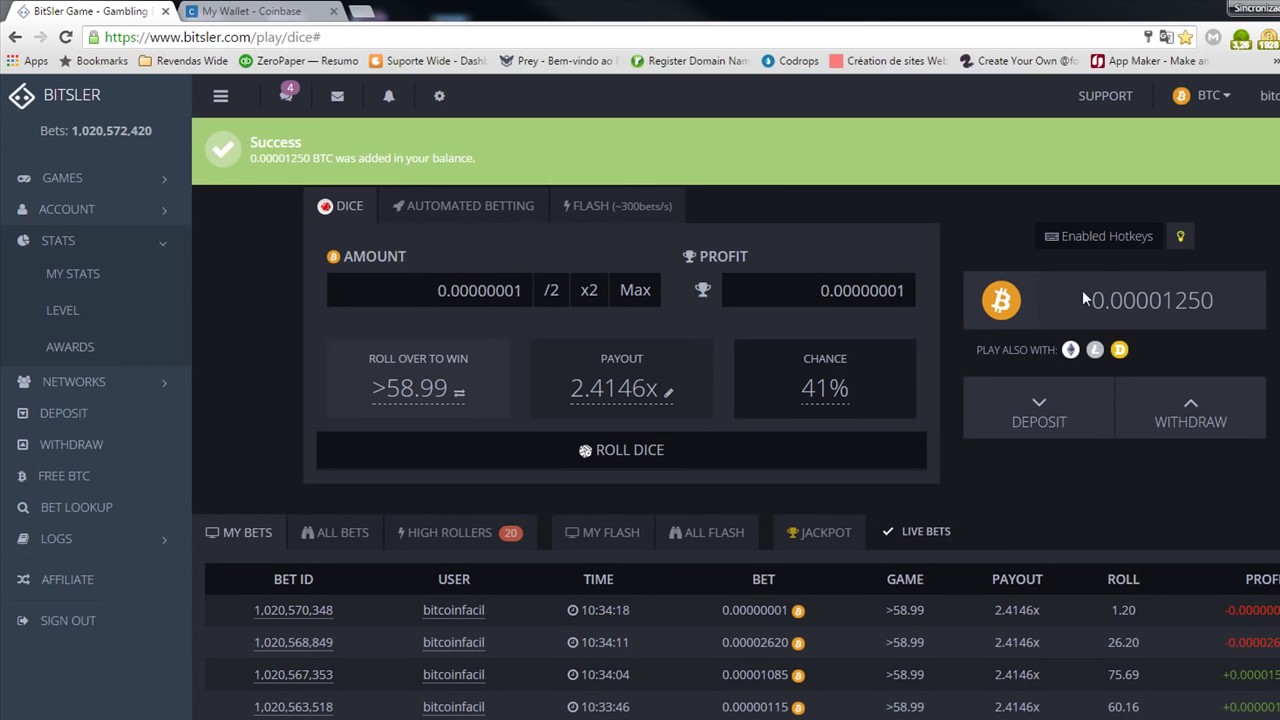
Task: Click the Max bet button
Action: (x=635, y=290)
